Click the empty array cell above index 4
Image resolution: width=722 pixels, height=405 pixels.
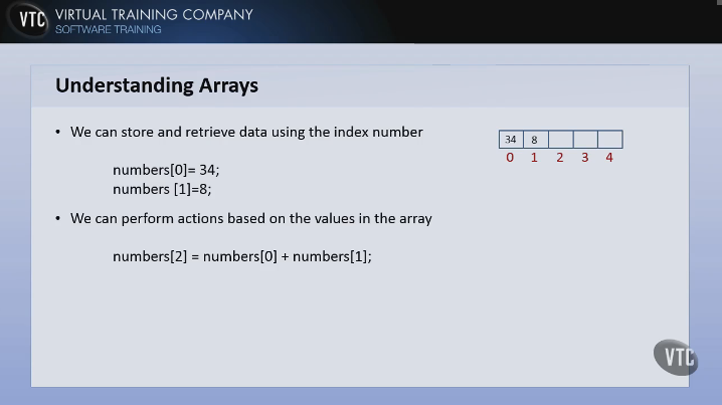click(610, 139)
